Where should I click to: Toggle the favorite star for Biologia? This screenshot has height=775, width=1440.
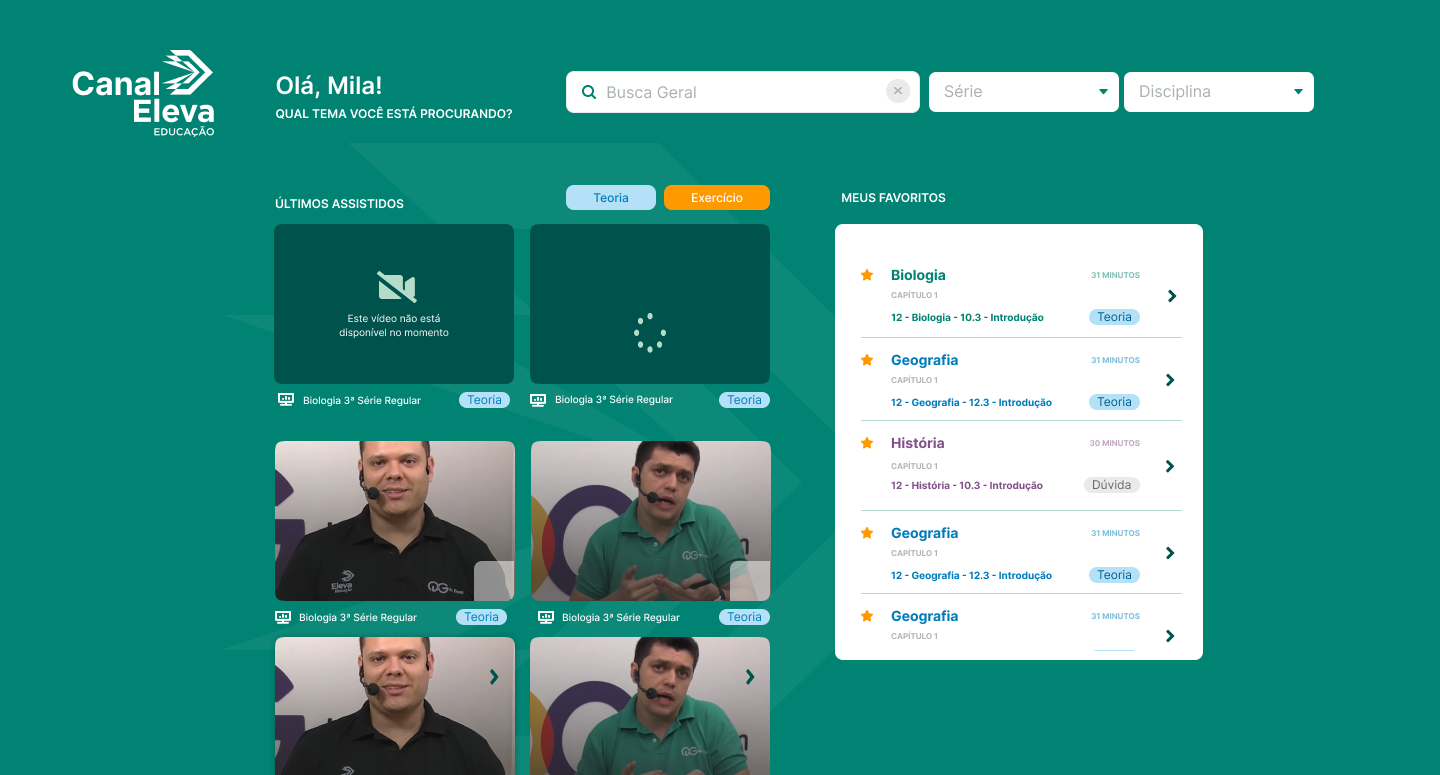867,275
